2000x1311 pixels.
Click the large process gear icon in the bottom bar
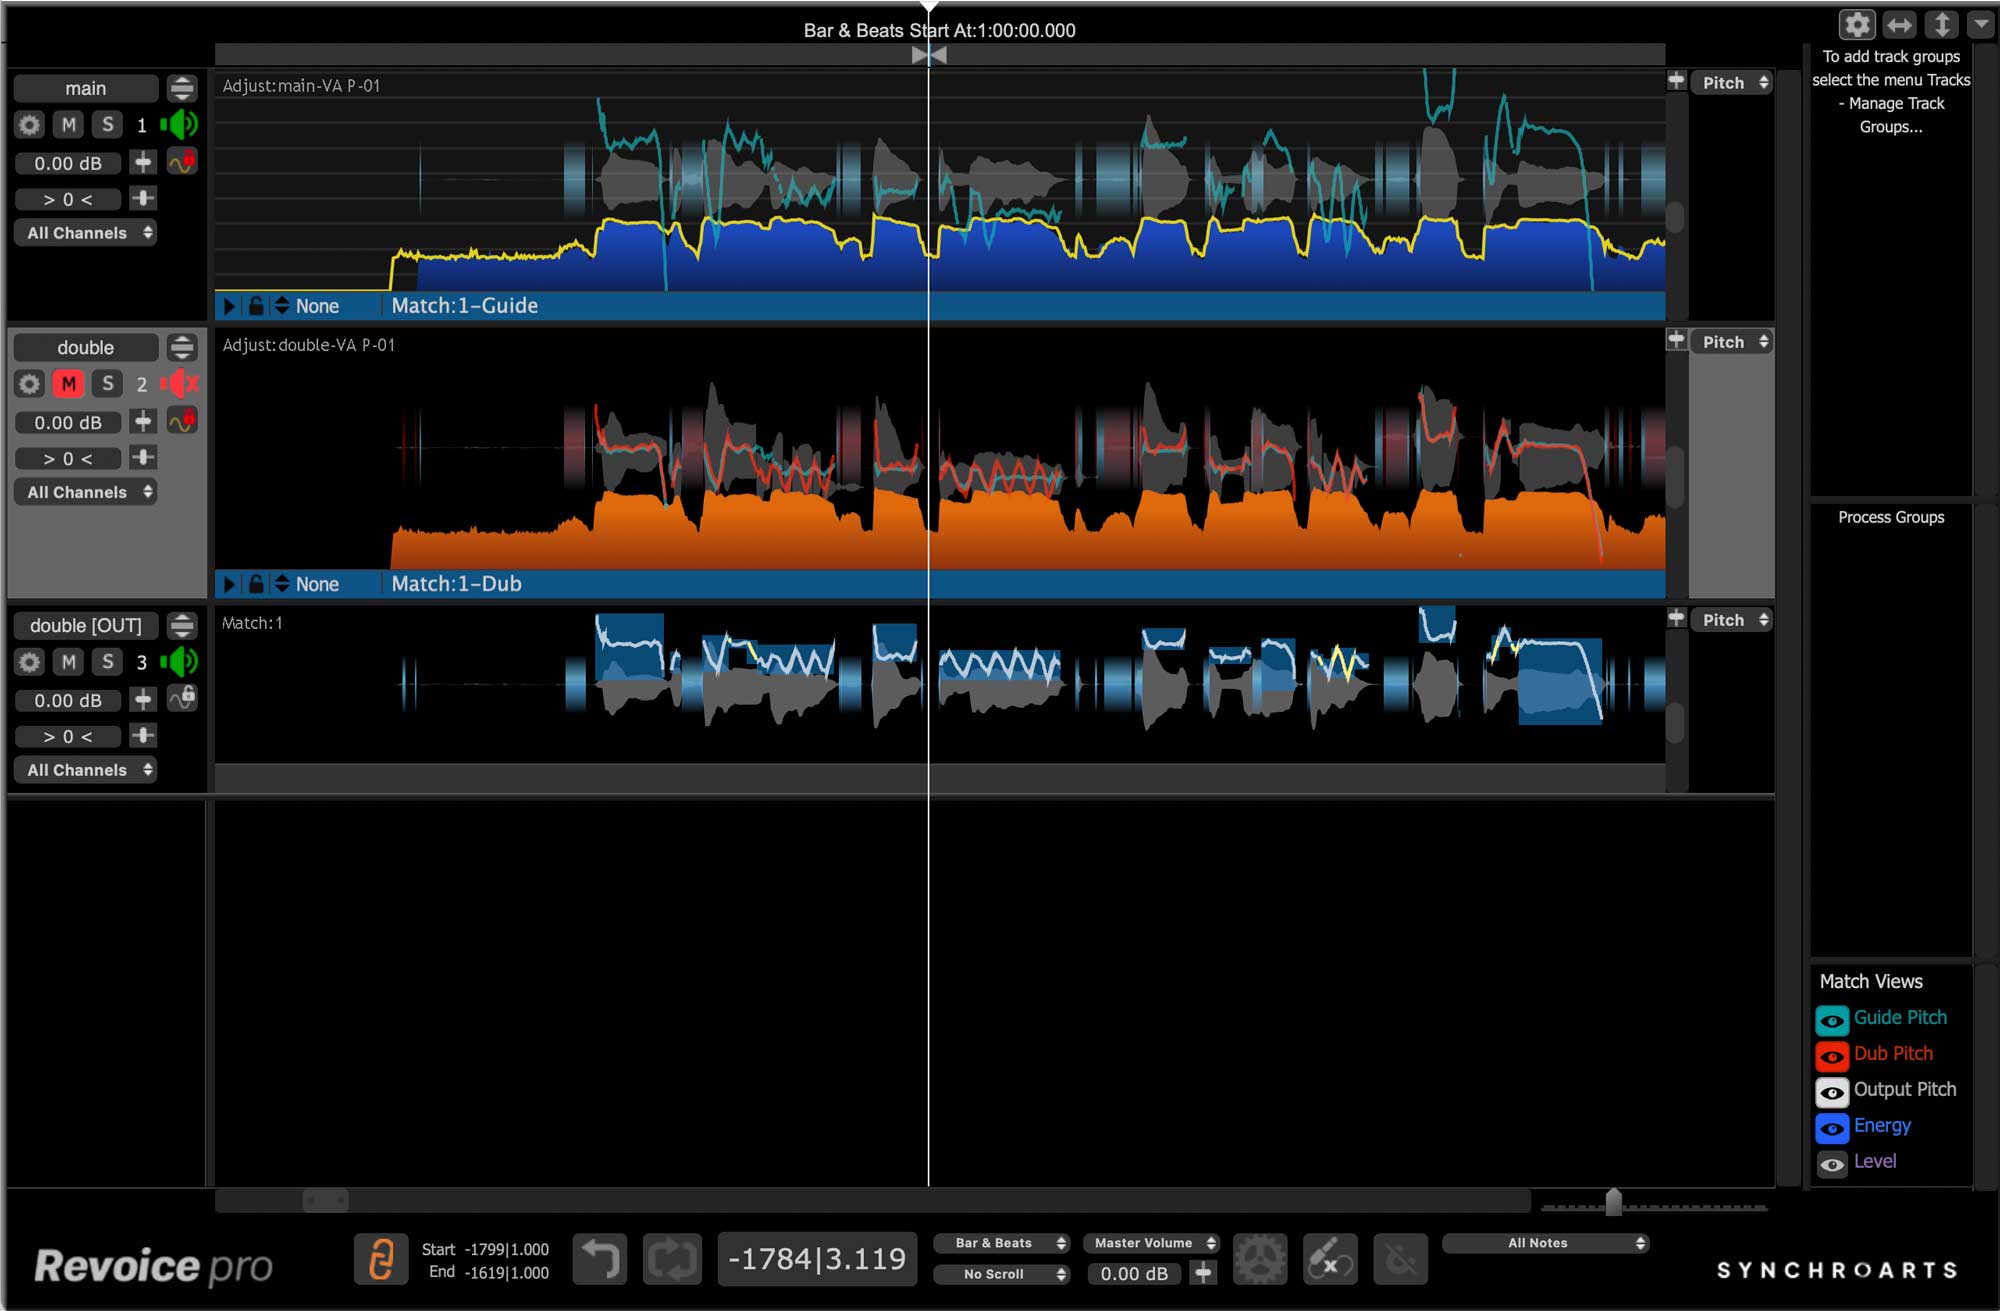click(x=1260, y=1259)
